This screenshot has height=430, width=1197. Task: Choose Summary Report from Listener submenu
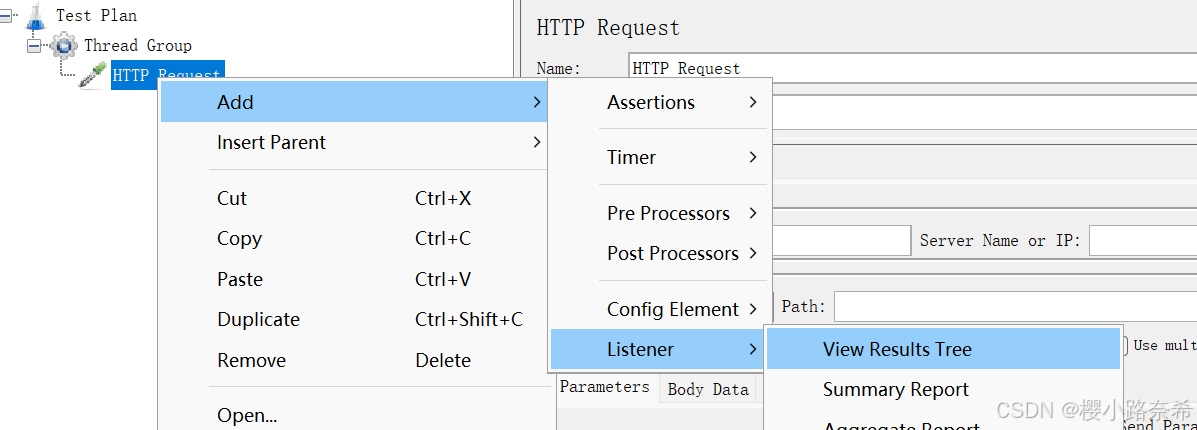(x=895, y=389)
